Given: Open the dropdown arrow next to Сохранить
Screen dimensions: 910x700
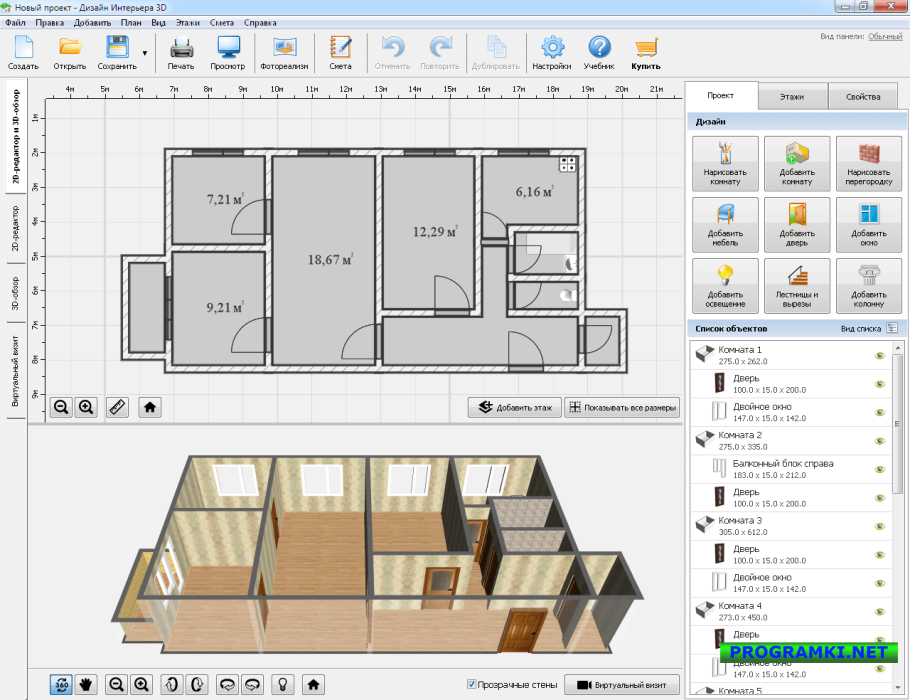Looking at the screenshot, I should click(x=145, y=52).
